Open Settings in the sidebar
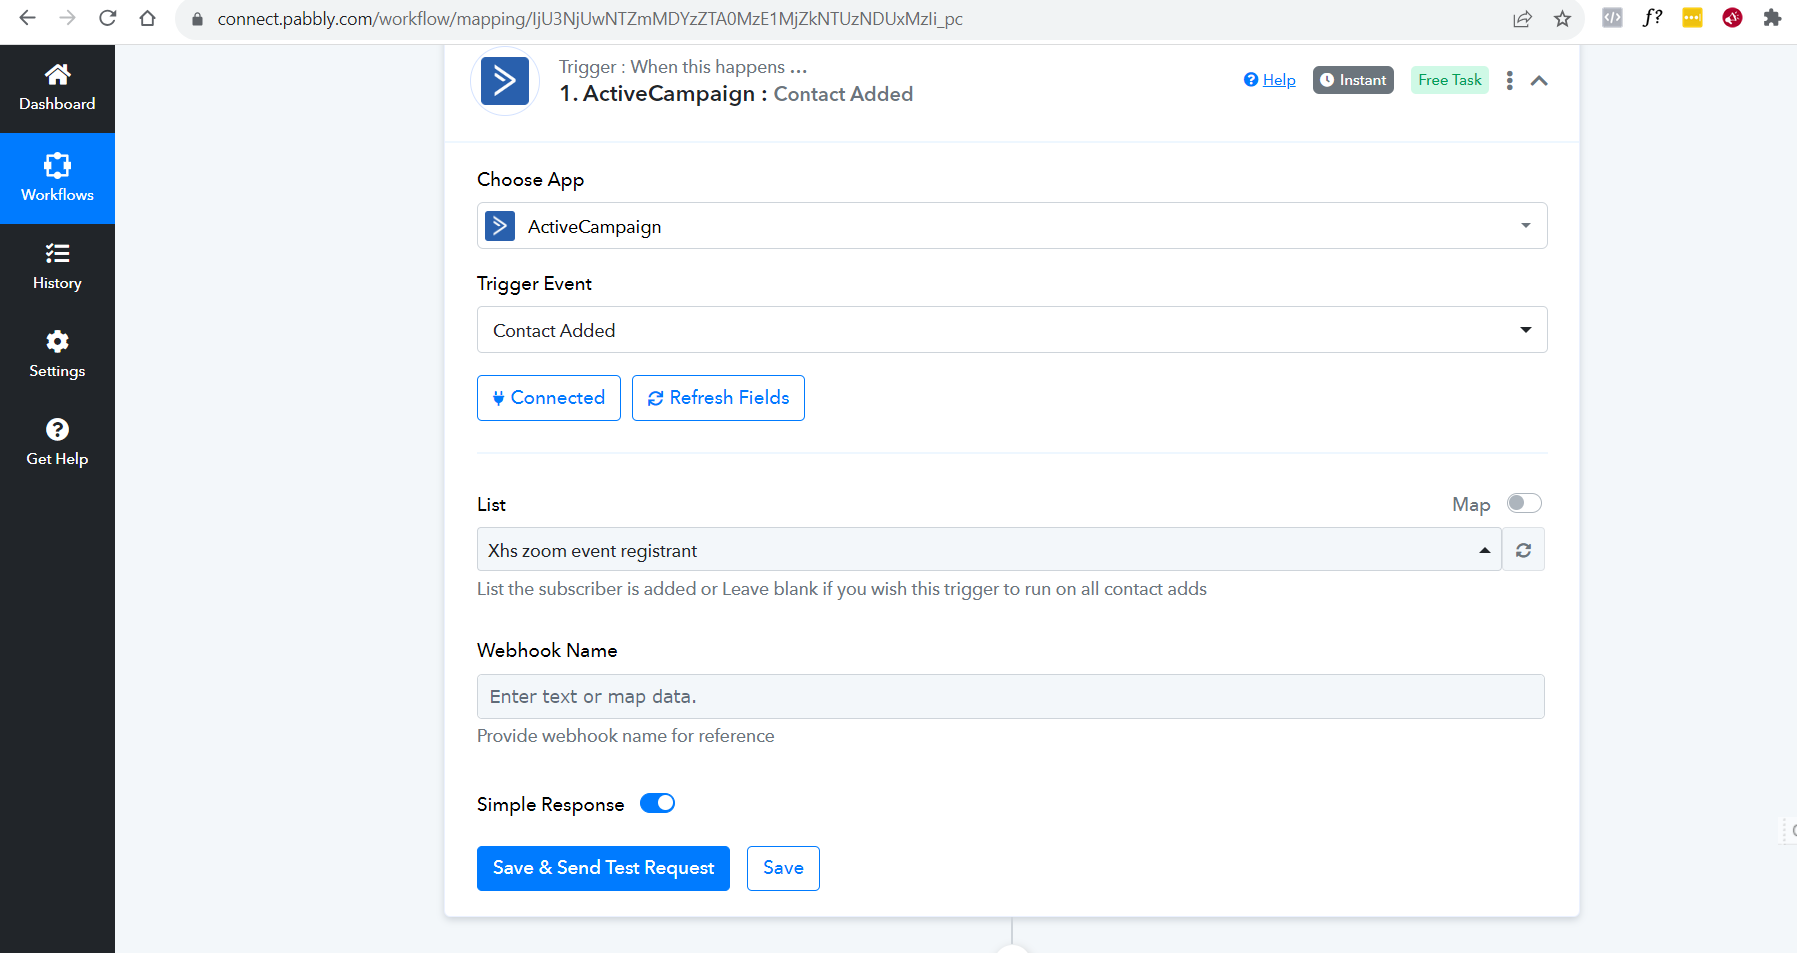 click(x=57, y=355)
